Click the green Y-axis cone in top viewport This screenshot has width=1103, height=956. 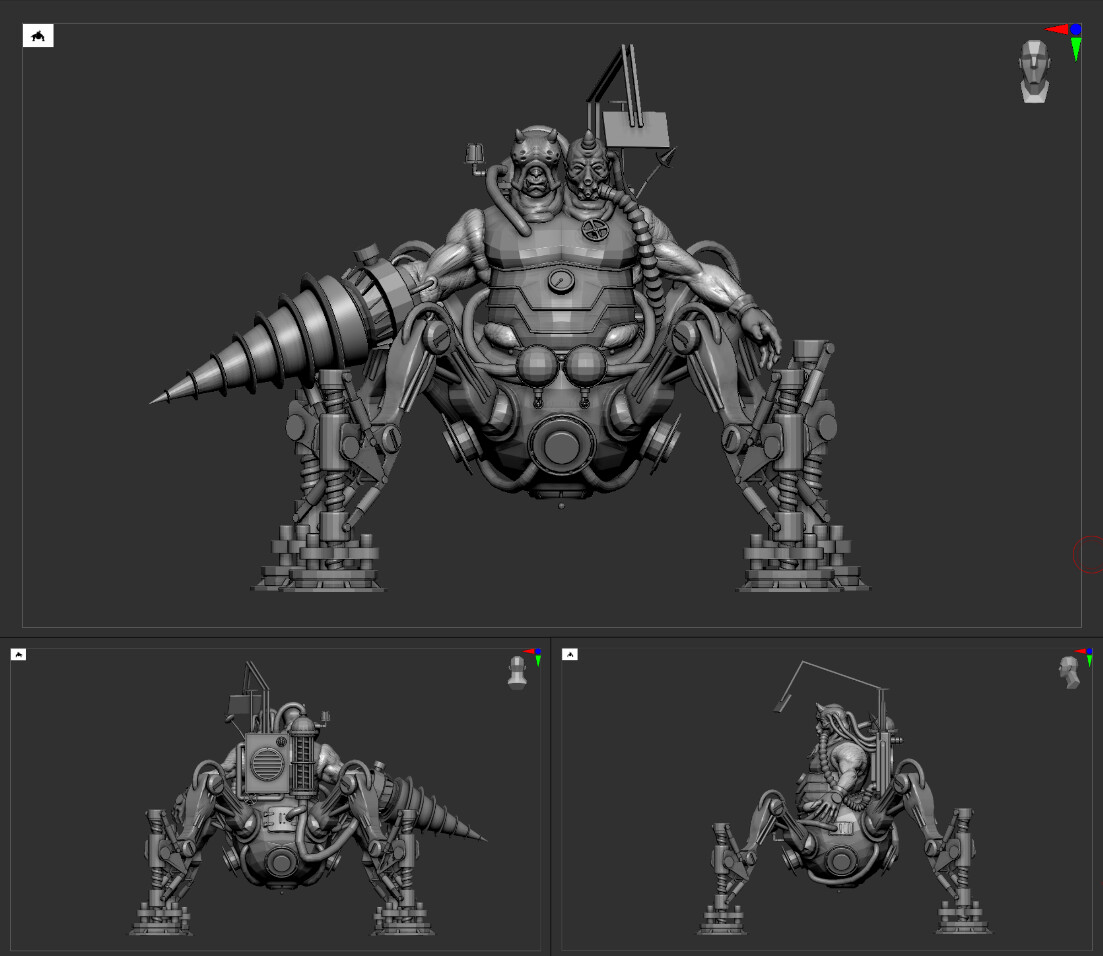(1076, 49)
